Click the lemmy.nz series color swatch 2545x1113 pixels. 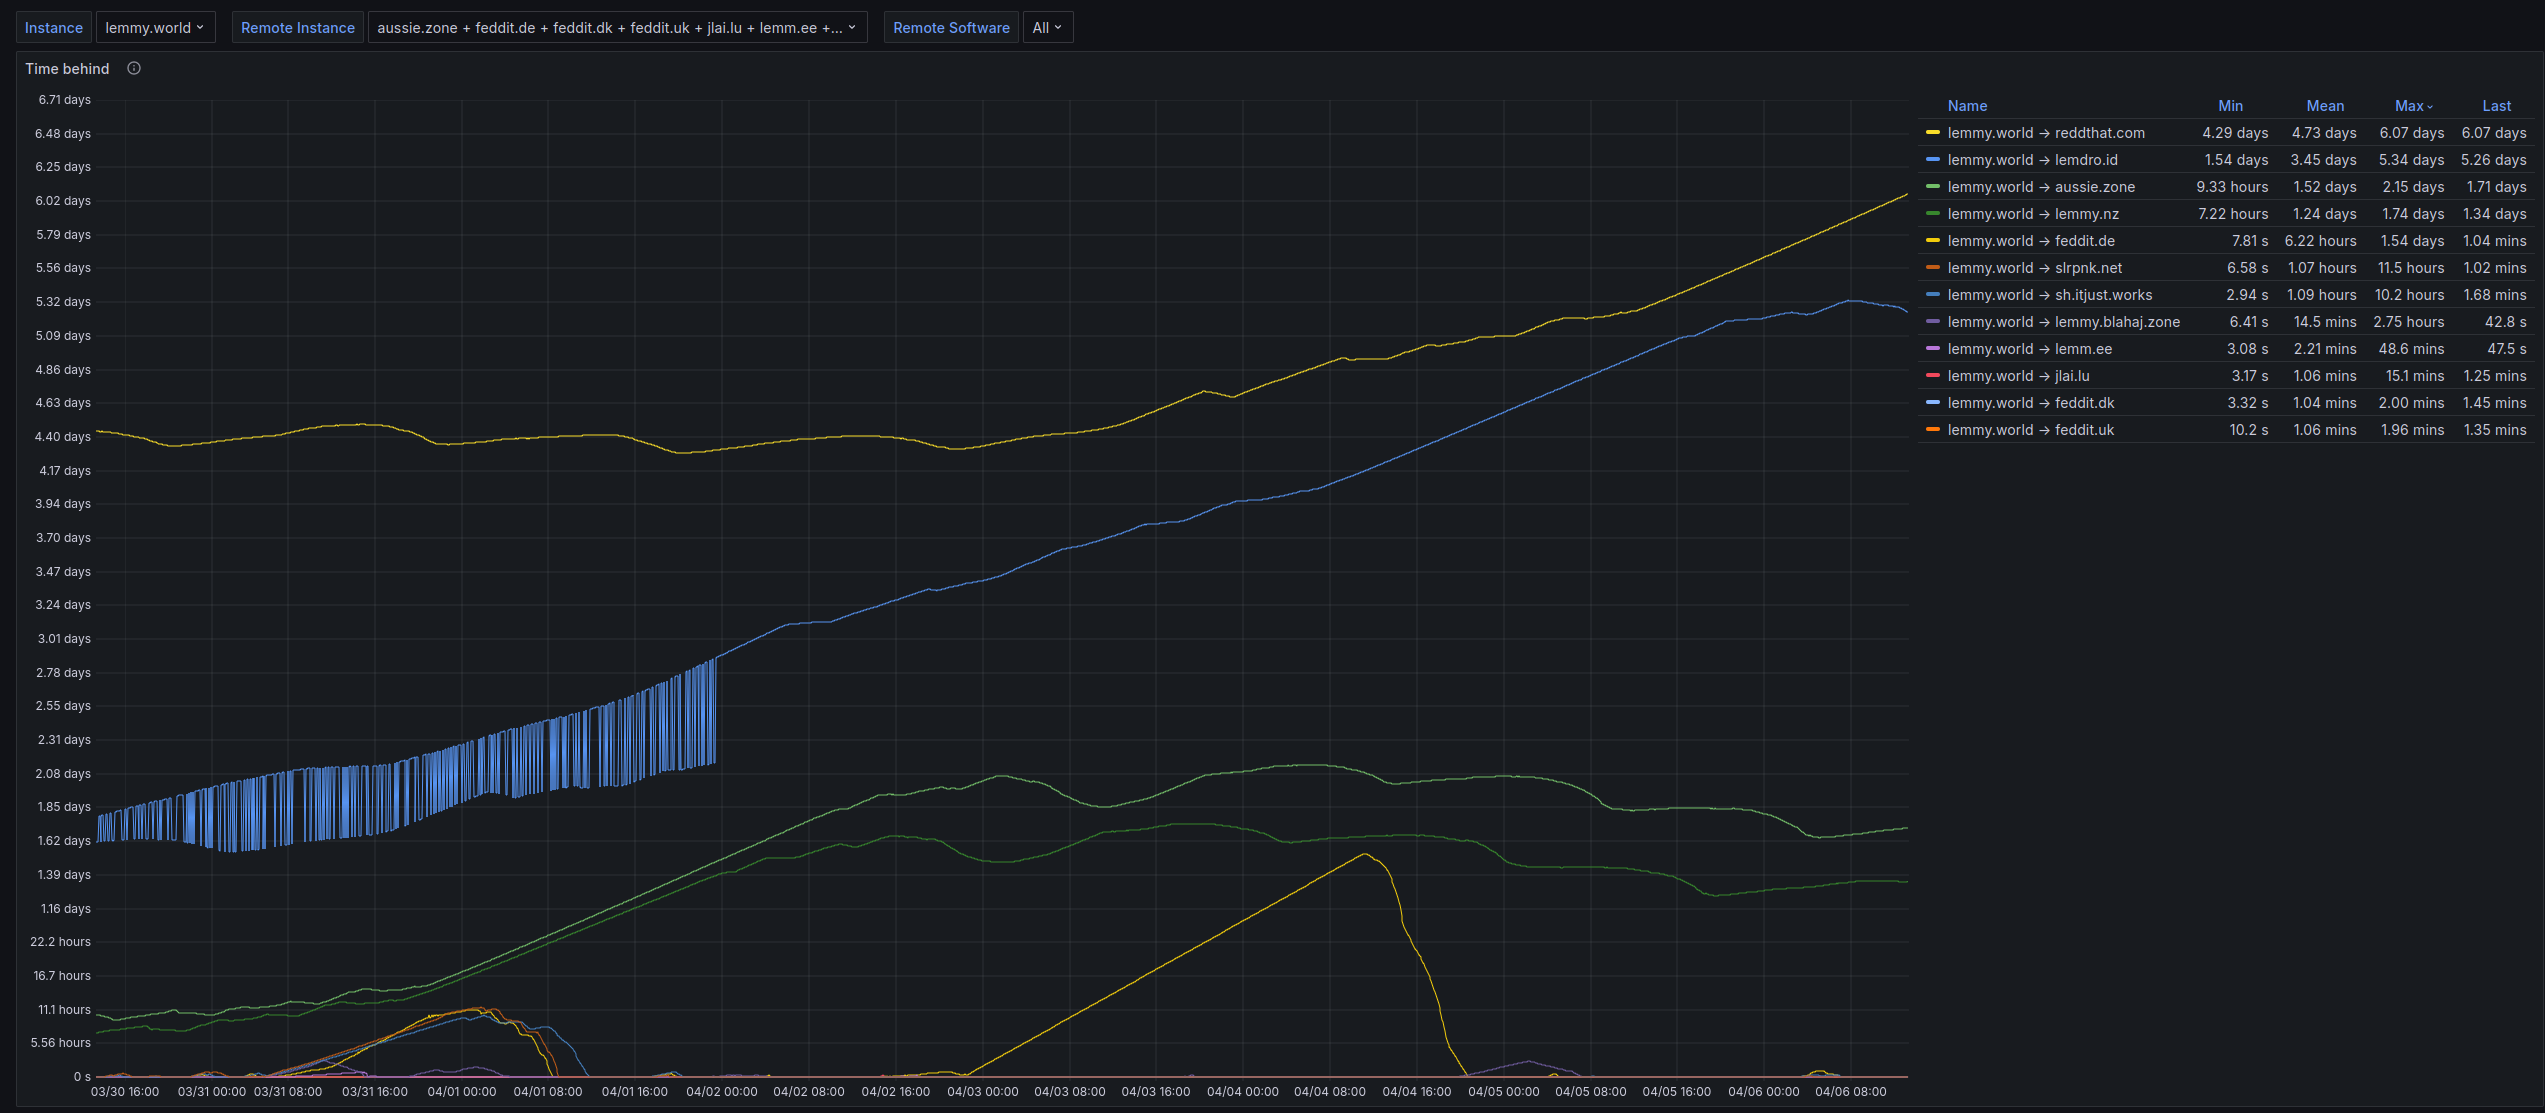tap(1932, 214)
